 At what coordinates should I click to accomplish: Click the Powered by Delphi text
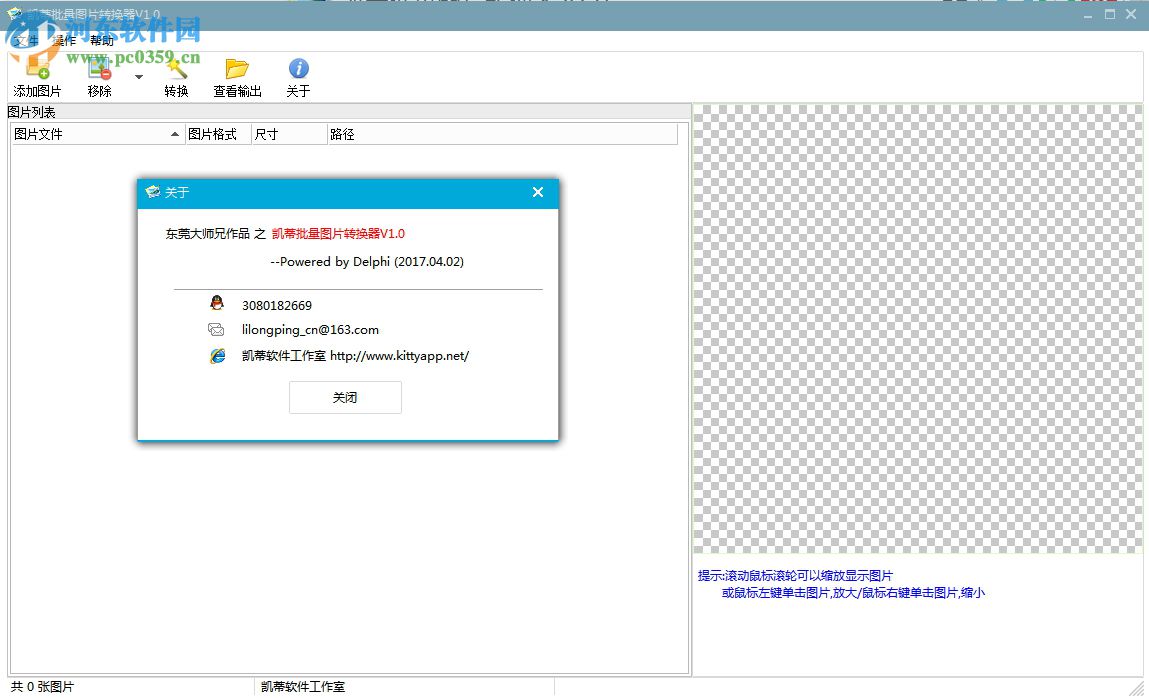pyautogui.click(x=367, y=261)
